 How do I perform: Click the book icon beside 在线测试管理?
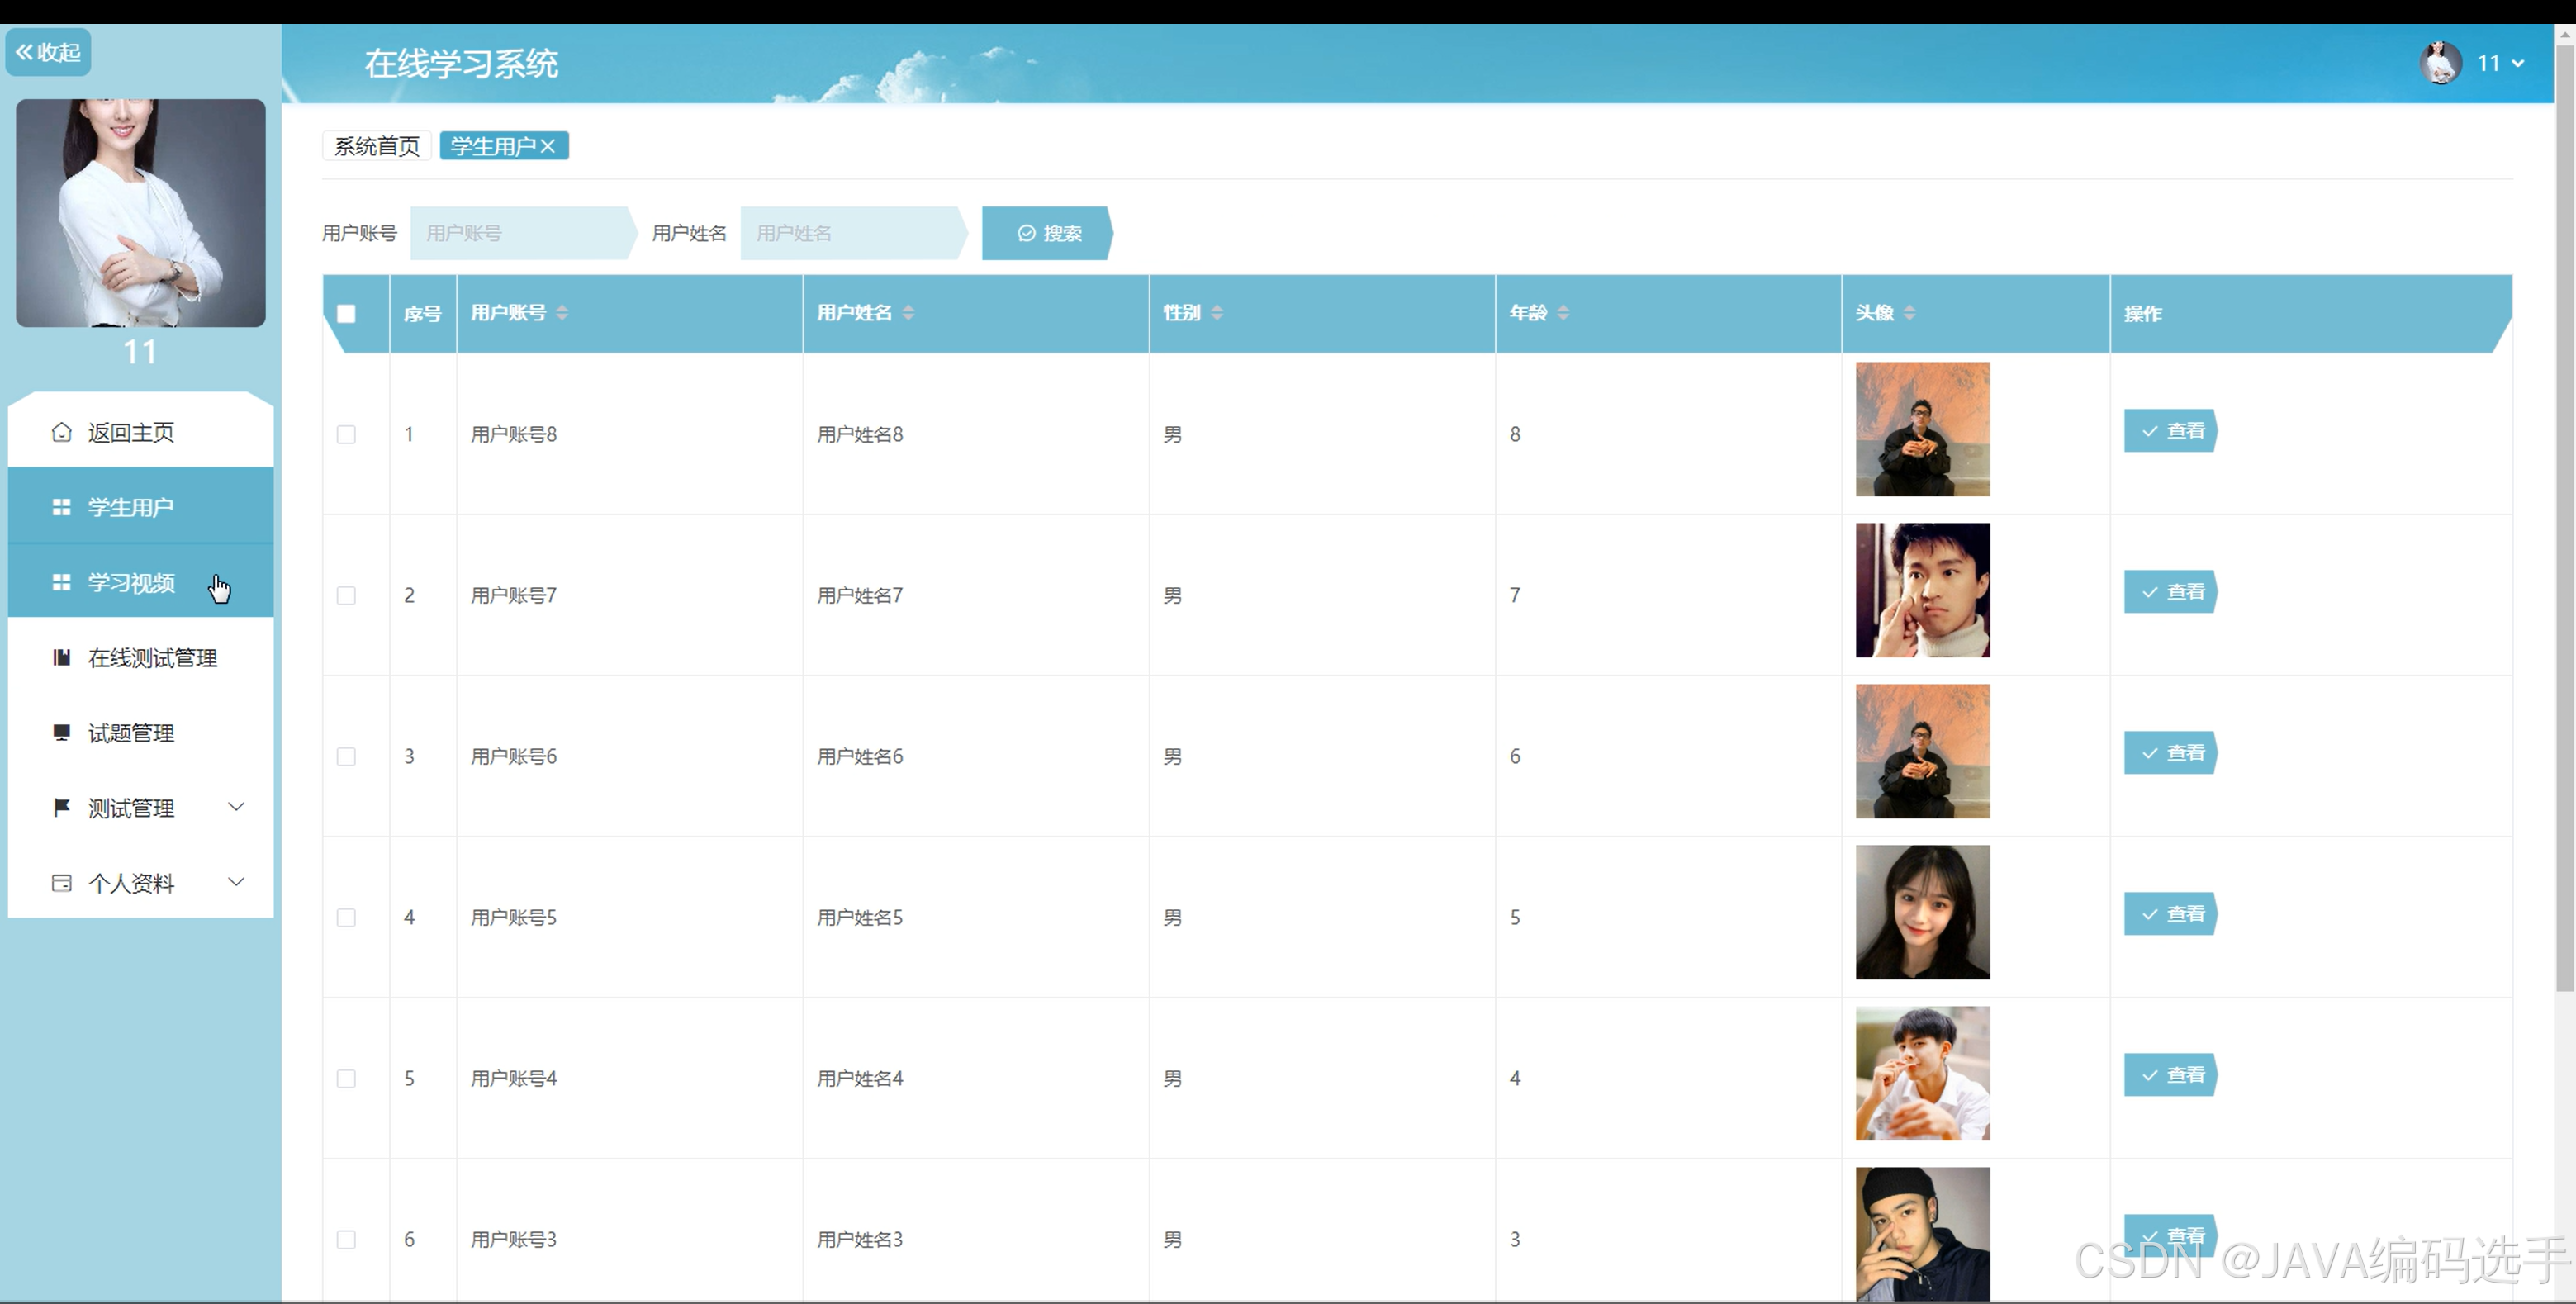[61, 657]
